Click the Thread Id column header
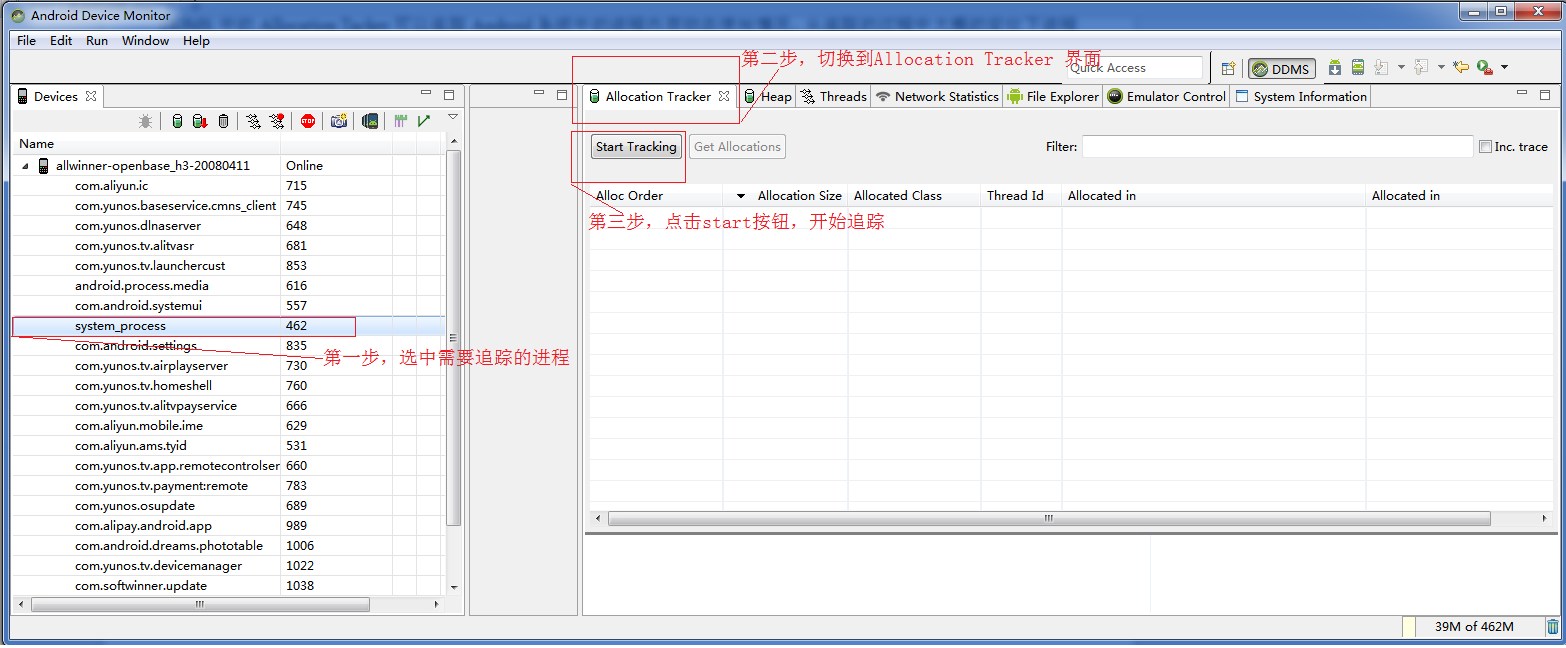Image resolution: width=1566 pixels, height=648 pixels. (x=1021, y=196)
